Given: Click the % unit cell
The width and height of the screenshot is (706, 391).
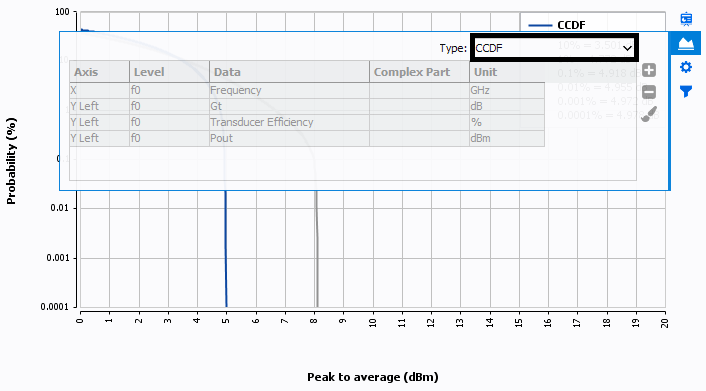Looking at the screenshot, I should click(x=507, y=122).
